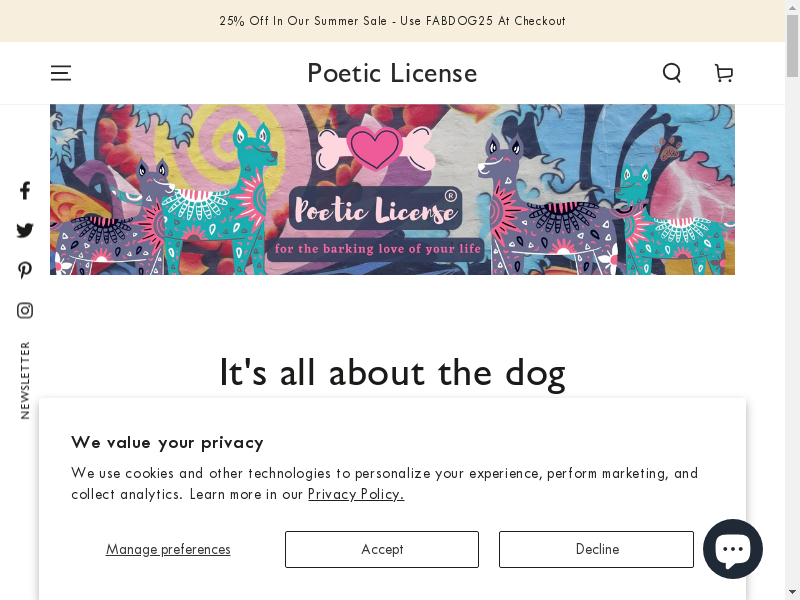Accept the cookie privacy notice
This screenshot has height=600, width=800.
click(x=382, y=549)
